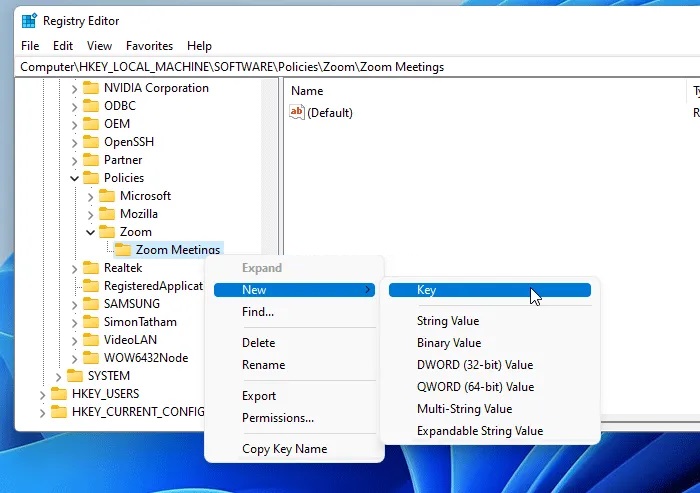The height and width of the screenshot is (493, 700).
Task: Select the VideoLAN tree item
Action: (130, 340)
